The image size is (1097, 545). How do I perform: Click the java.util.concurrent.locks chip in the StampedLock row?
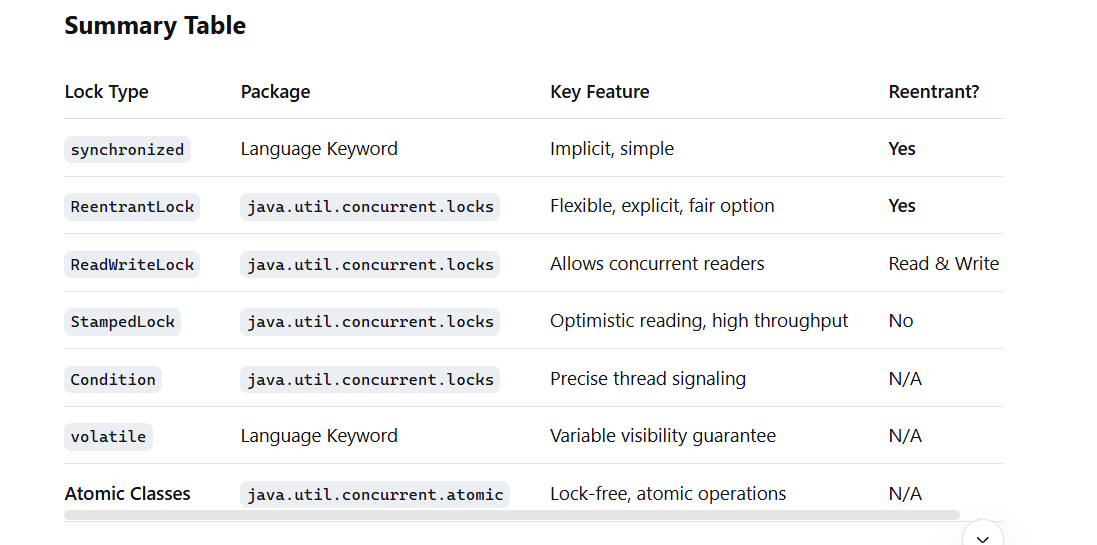click(x=370, y=322)
